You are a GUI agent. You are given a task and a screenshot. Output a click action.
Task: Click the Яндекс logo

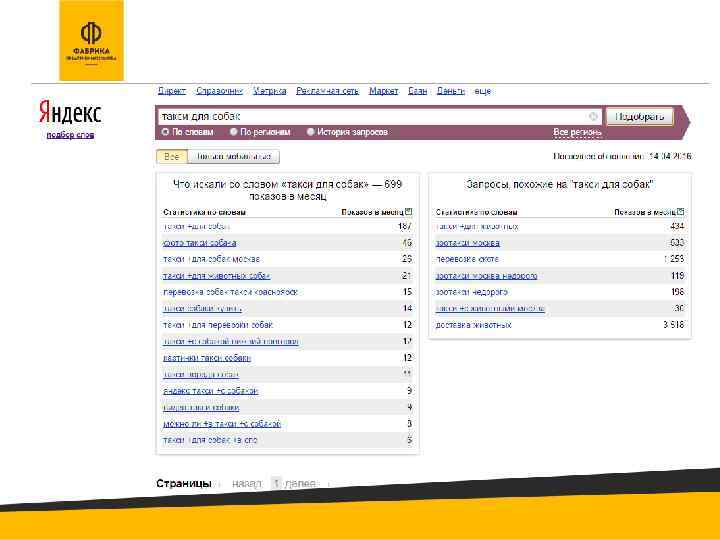pyautogui.click(x=70, y=112)
